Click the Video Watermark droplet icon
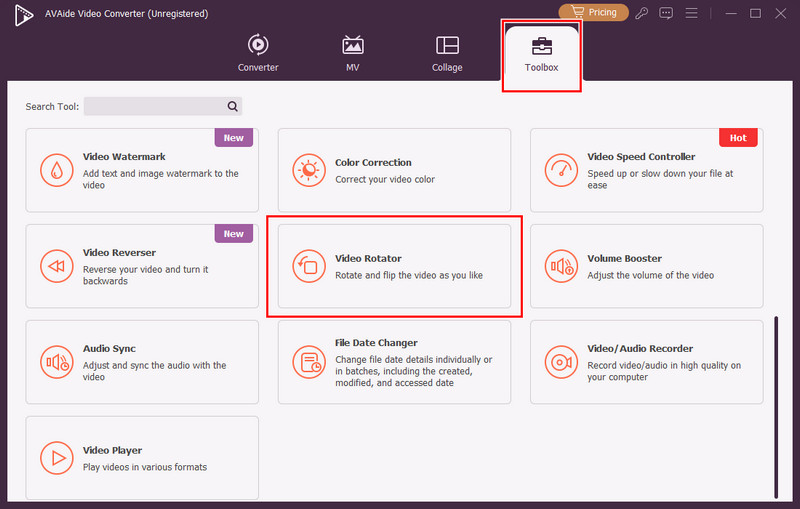Image resolution: width=800 pixels, height=509 pixels. pos(57,170)
